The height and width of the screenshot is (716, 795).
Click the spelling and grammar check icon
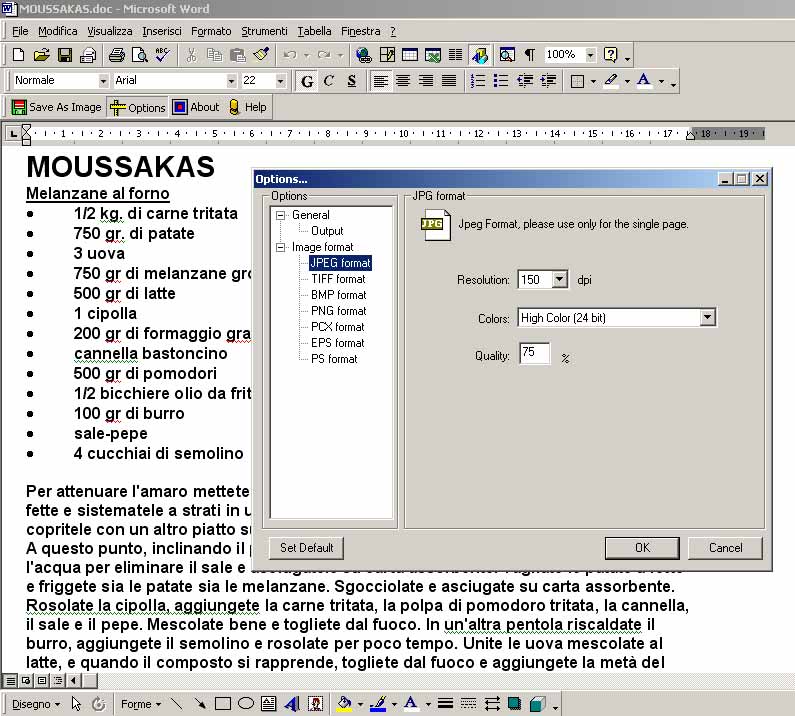point(163,55)
